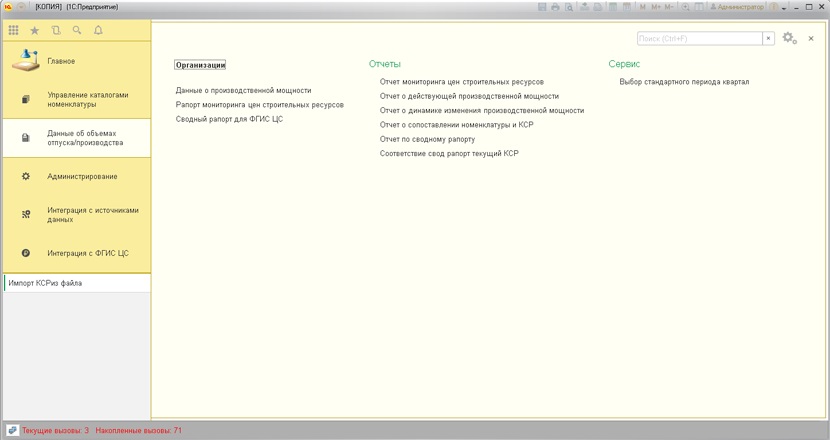
Task: Click the Администратор user label
Action: [x=737, y=7]
